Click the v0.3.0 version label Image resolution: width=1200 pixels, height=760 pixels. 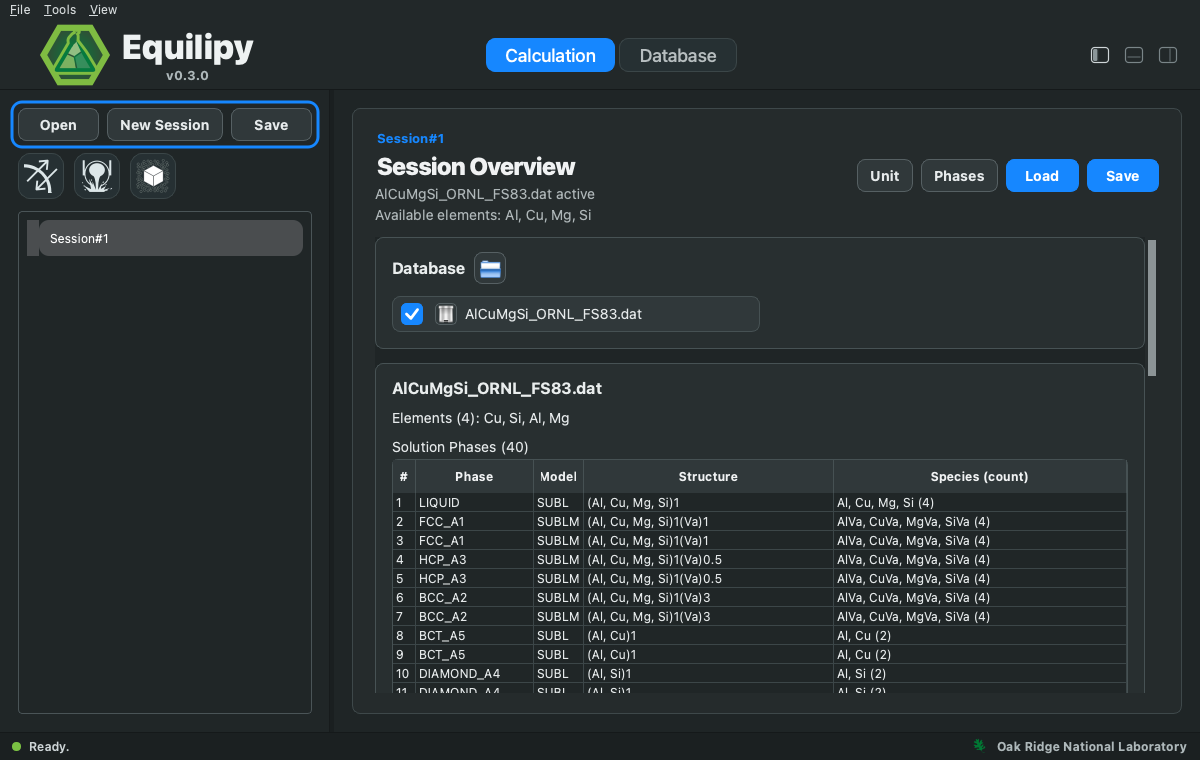click(x=187, y=75)
